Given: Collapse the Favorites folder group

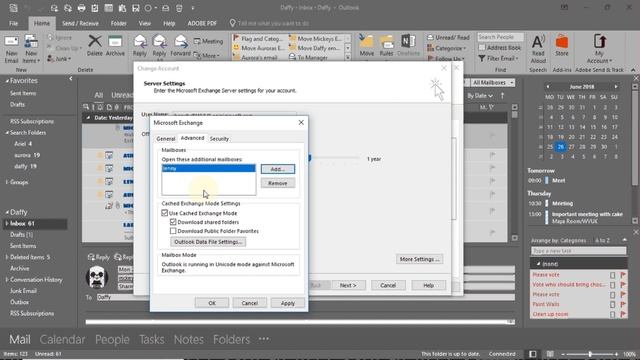Looking at the screenshot, I should 7,81.
